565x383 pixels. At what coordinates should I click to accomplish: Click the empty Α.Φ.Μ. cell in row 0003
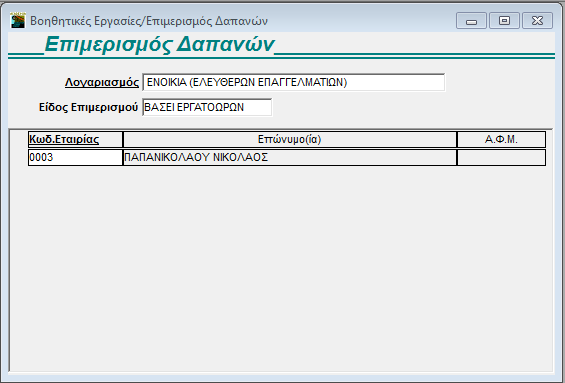(x=501, y=157)
